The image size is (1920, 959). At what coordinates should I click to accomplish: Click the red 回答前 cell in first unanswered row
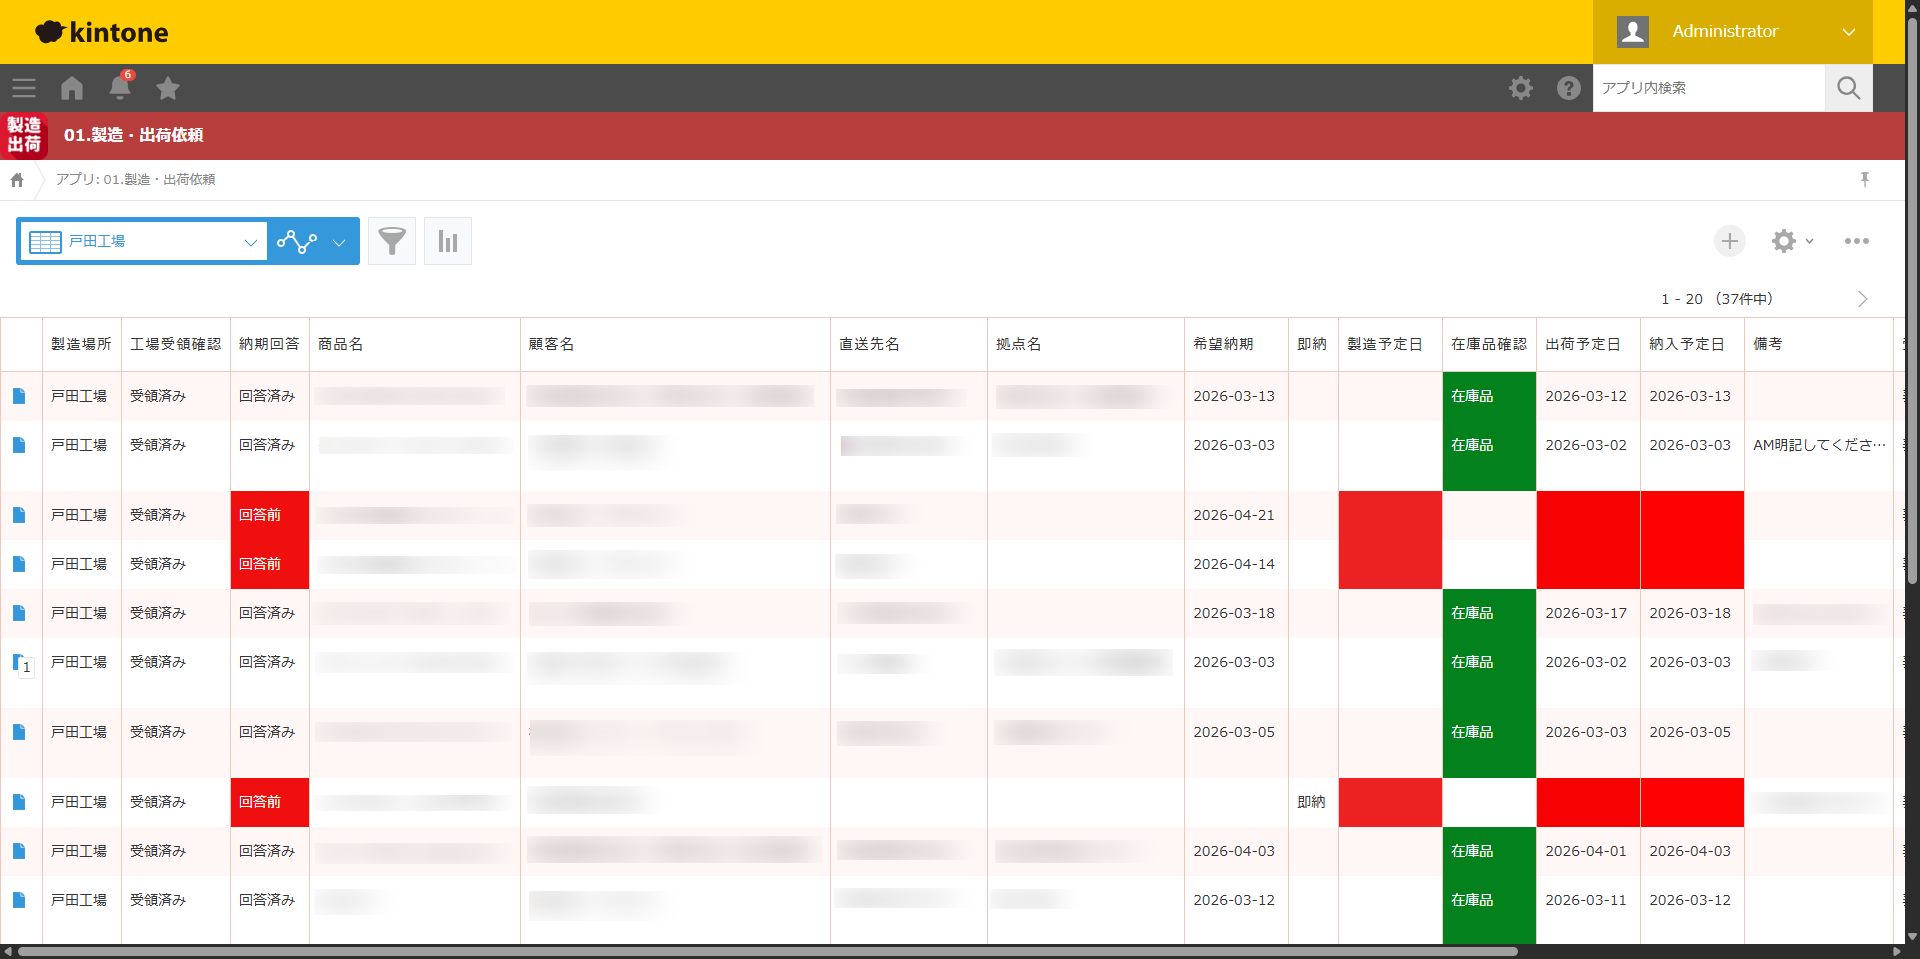coord(269,515)
